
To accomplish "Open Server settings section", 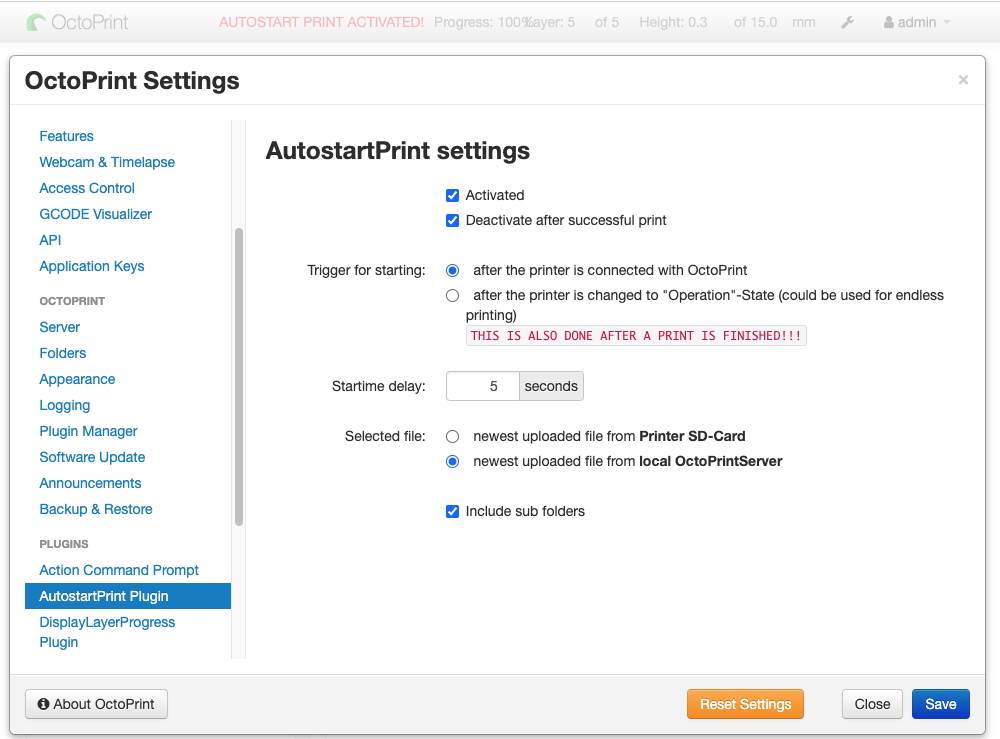I will (59, 328).
